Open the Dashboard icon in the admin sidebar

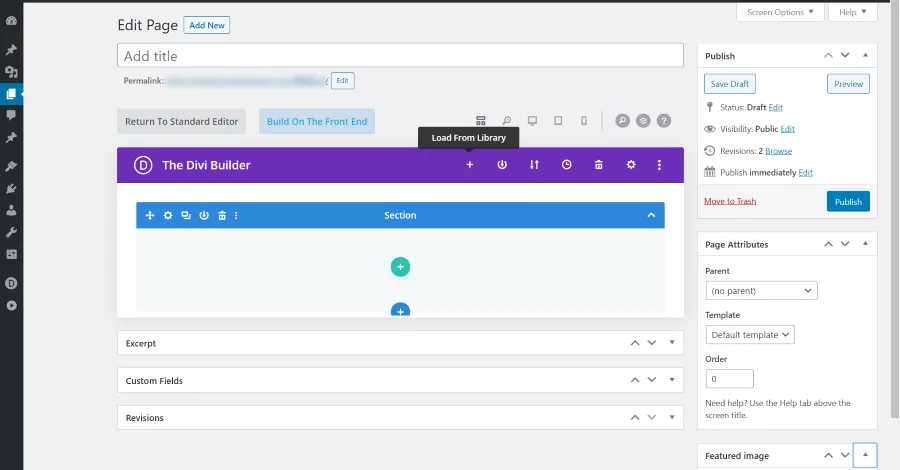11,21
